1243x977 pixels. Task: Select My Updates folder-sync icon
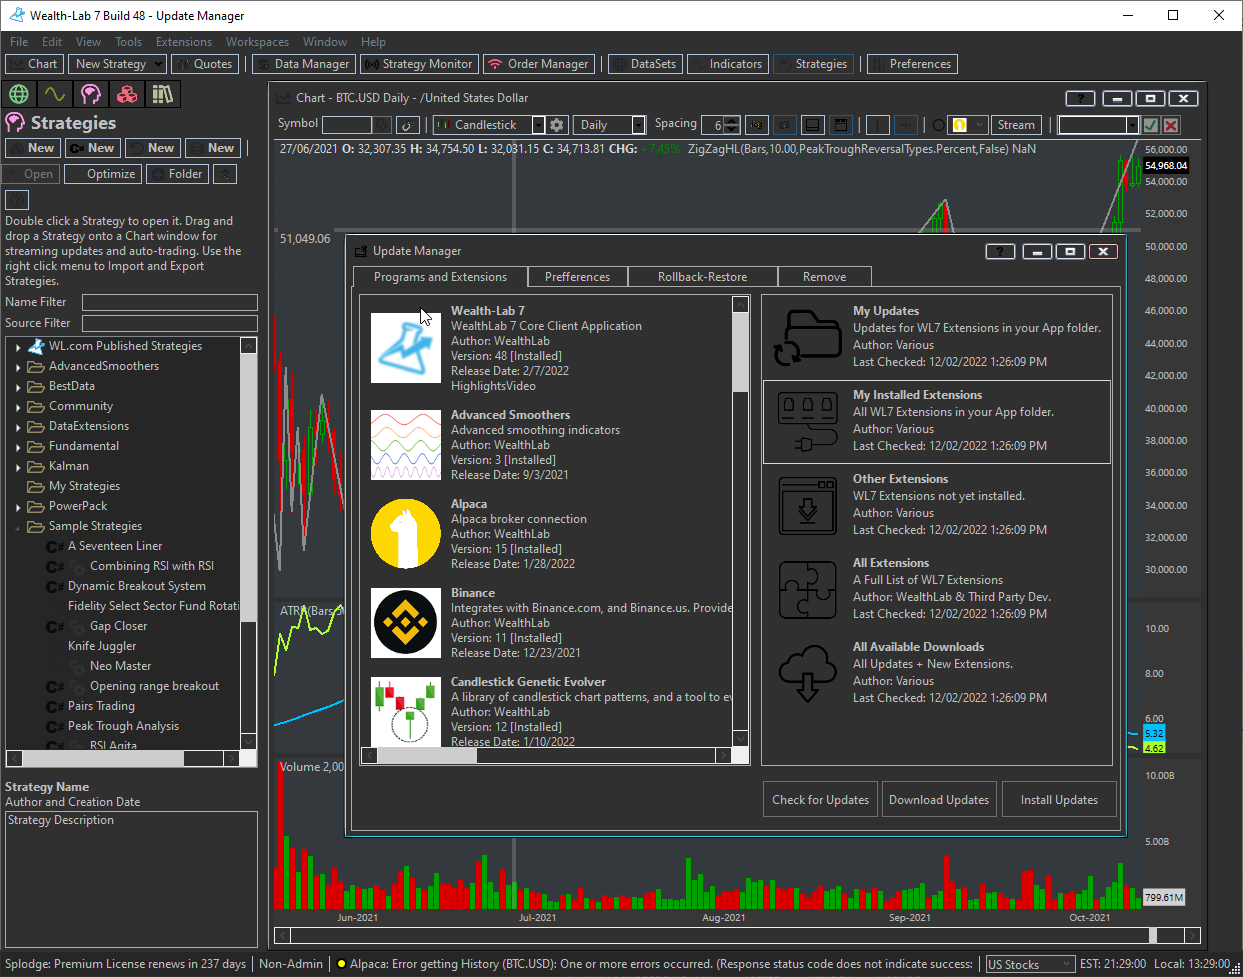click(807, 337)
